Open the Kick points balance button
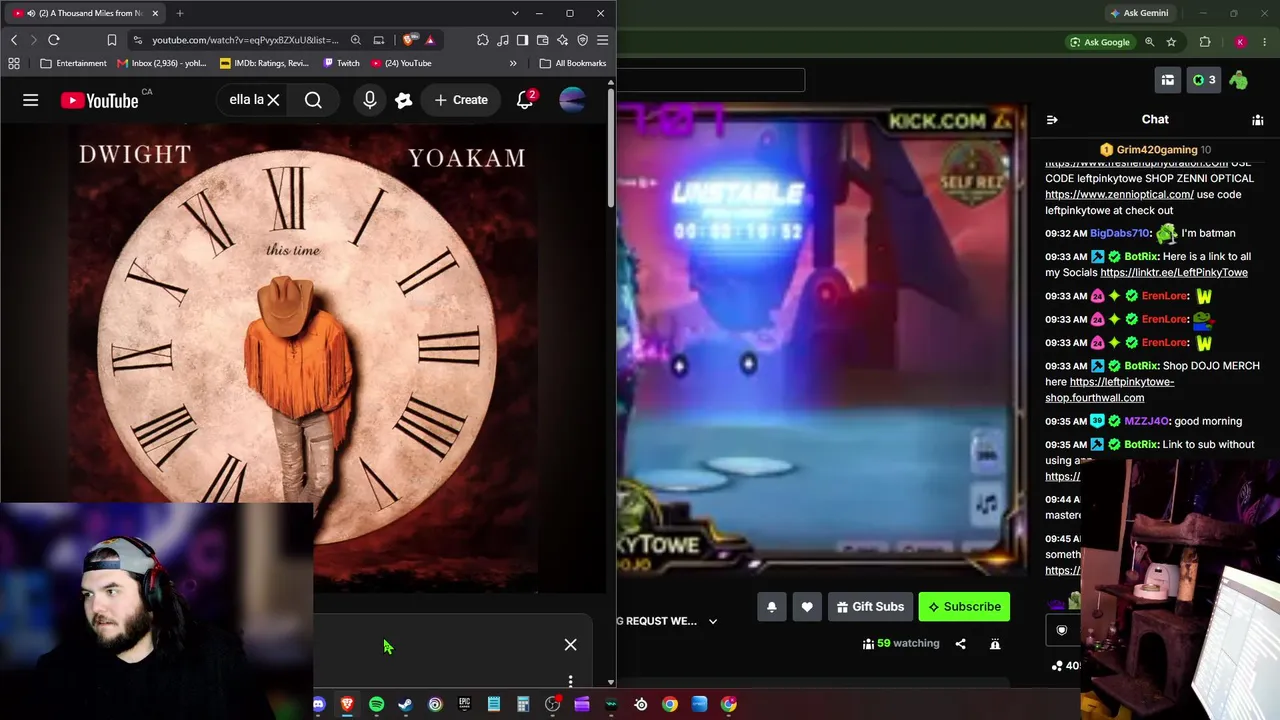The width and height of the screenshot is (1280, 720). pos(1203,80)
